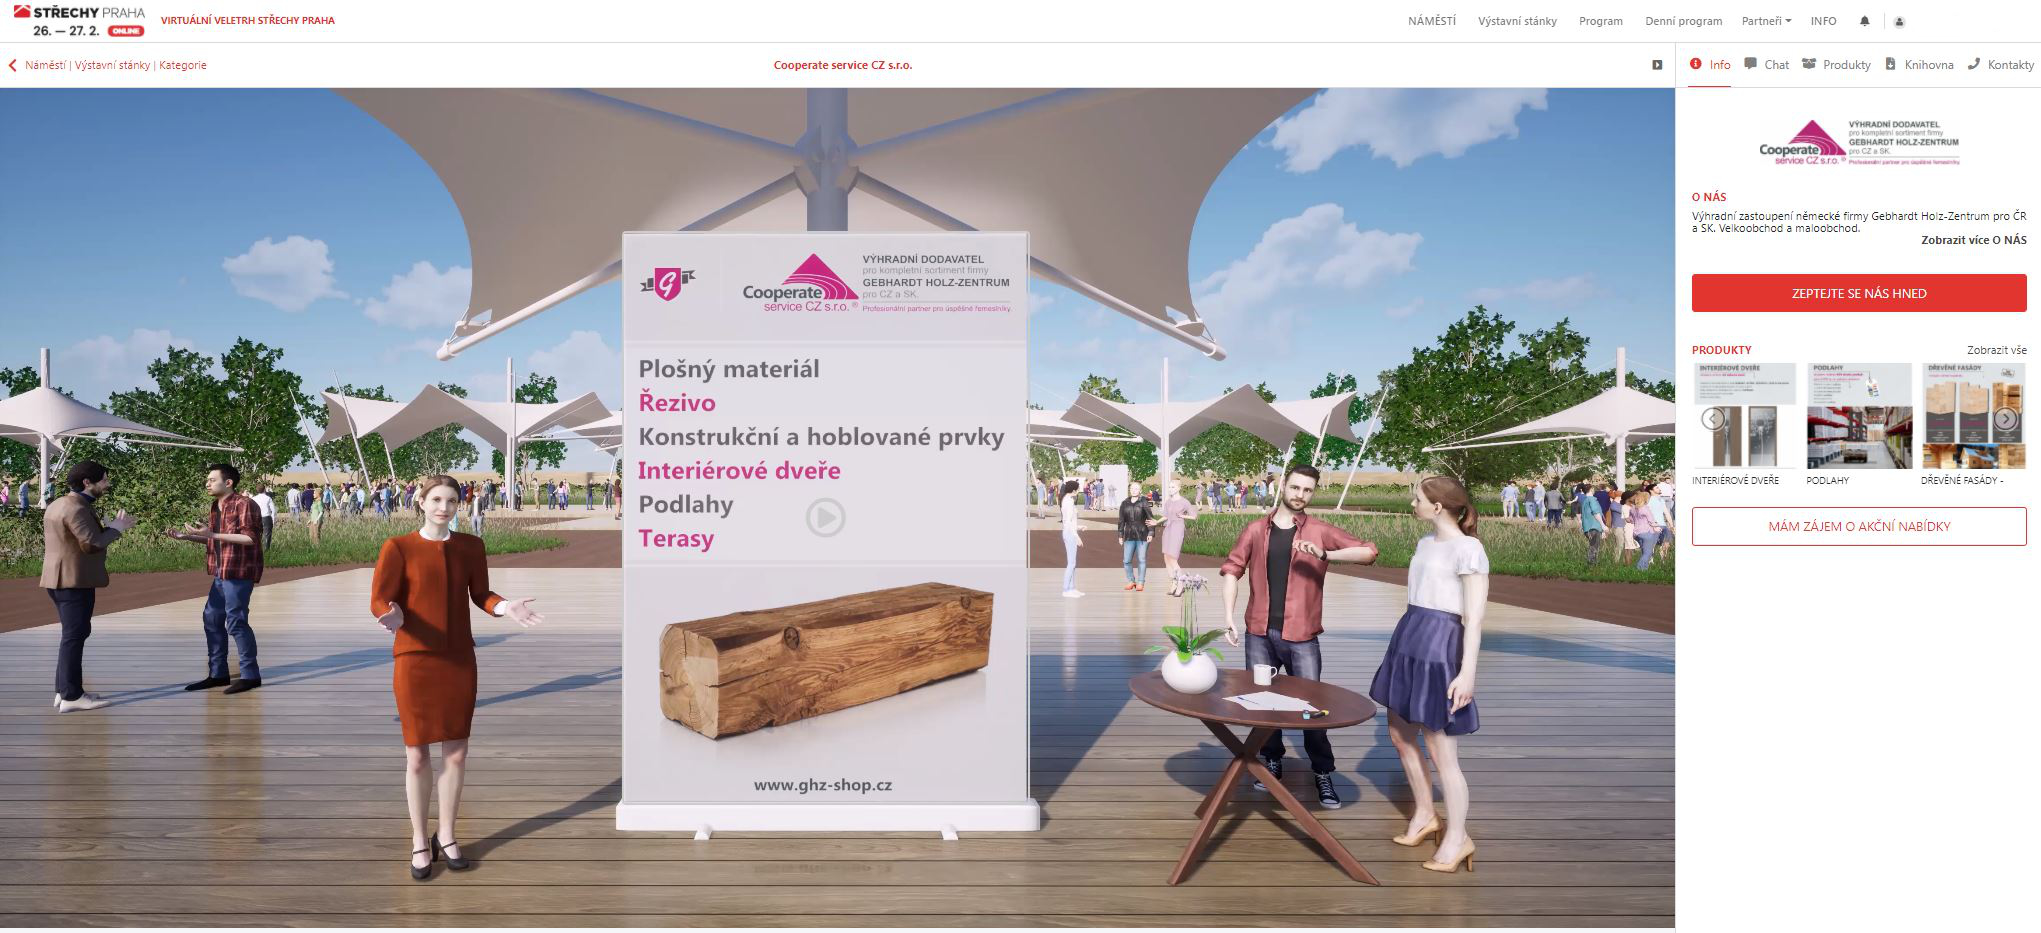
Task: Click ZEPTEJTE SE NÁS HNED button
Action: tap(1859, 293)
